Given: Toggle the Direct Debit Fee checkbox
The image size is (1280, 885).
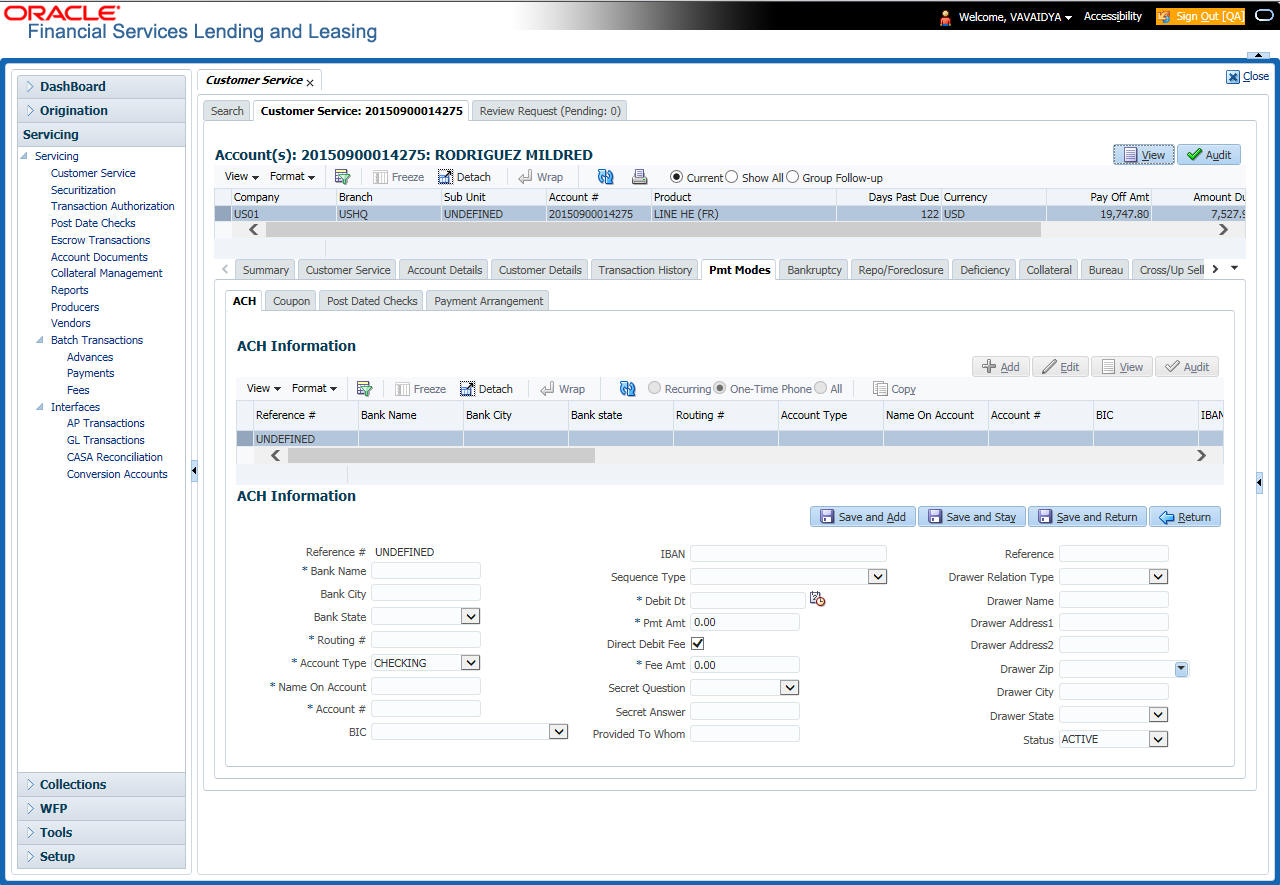Looking at the screenshot, I should 698,644.
